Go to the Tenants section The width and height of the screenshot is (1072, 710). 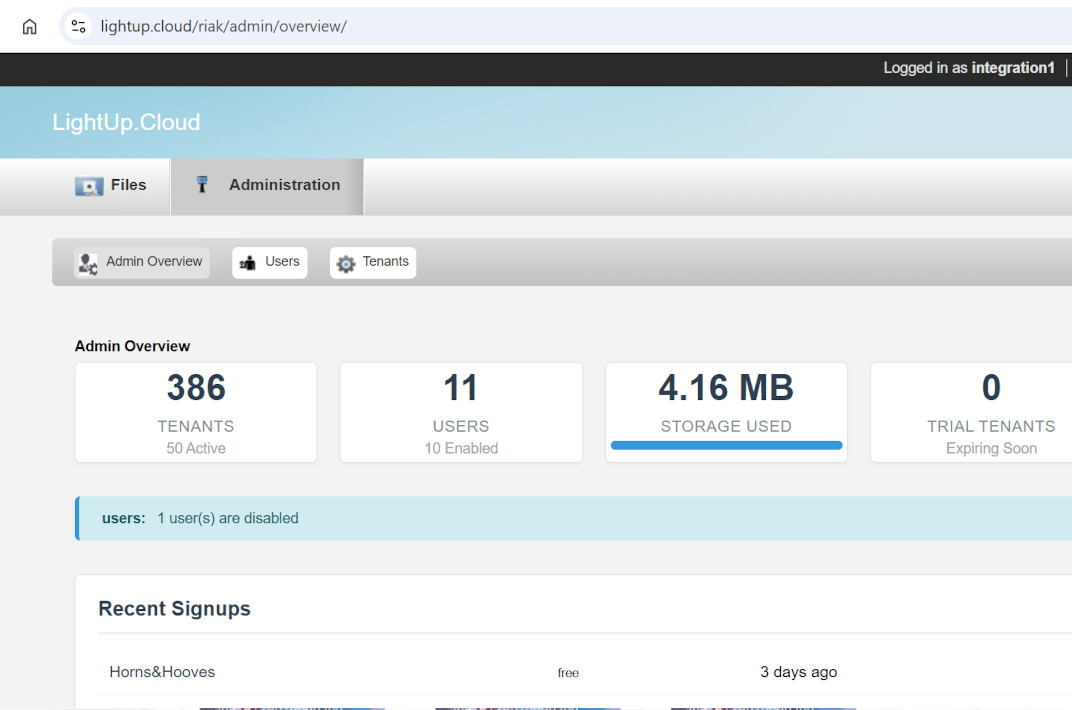pos(373,262)
